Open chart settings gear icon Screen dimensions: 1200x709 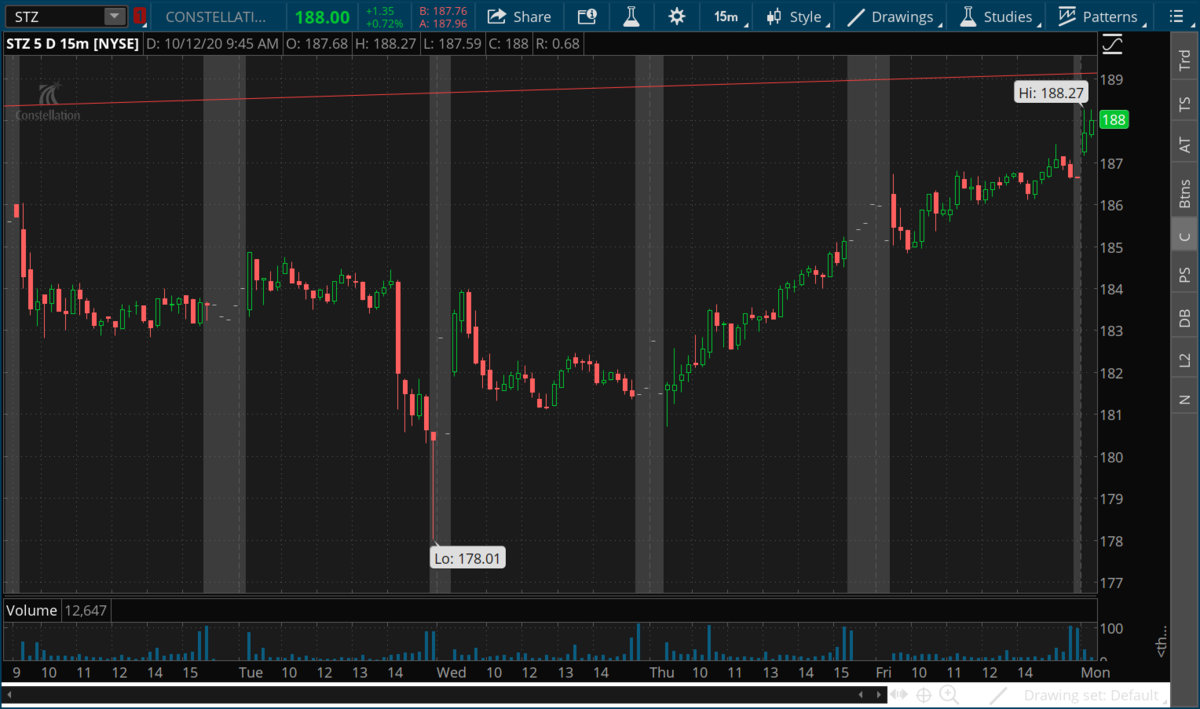[x=677, y=17]
